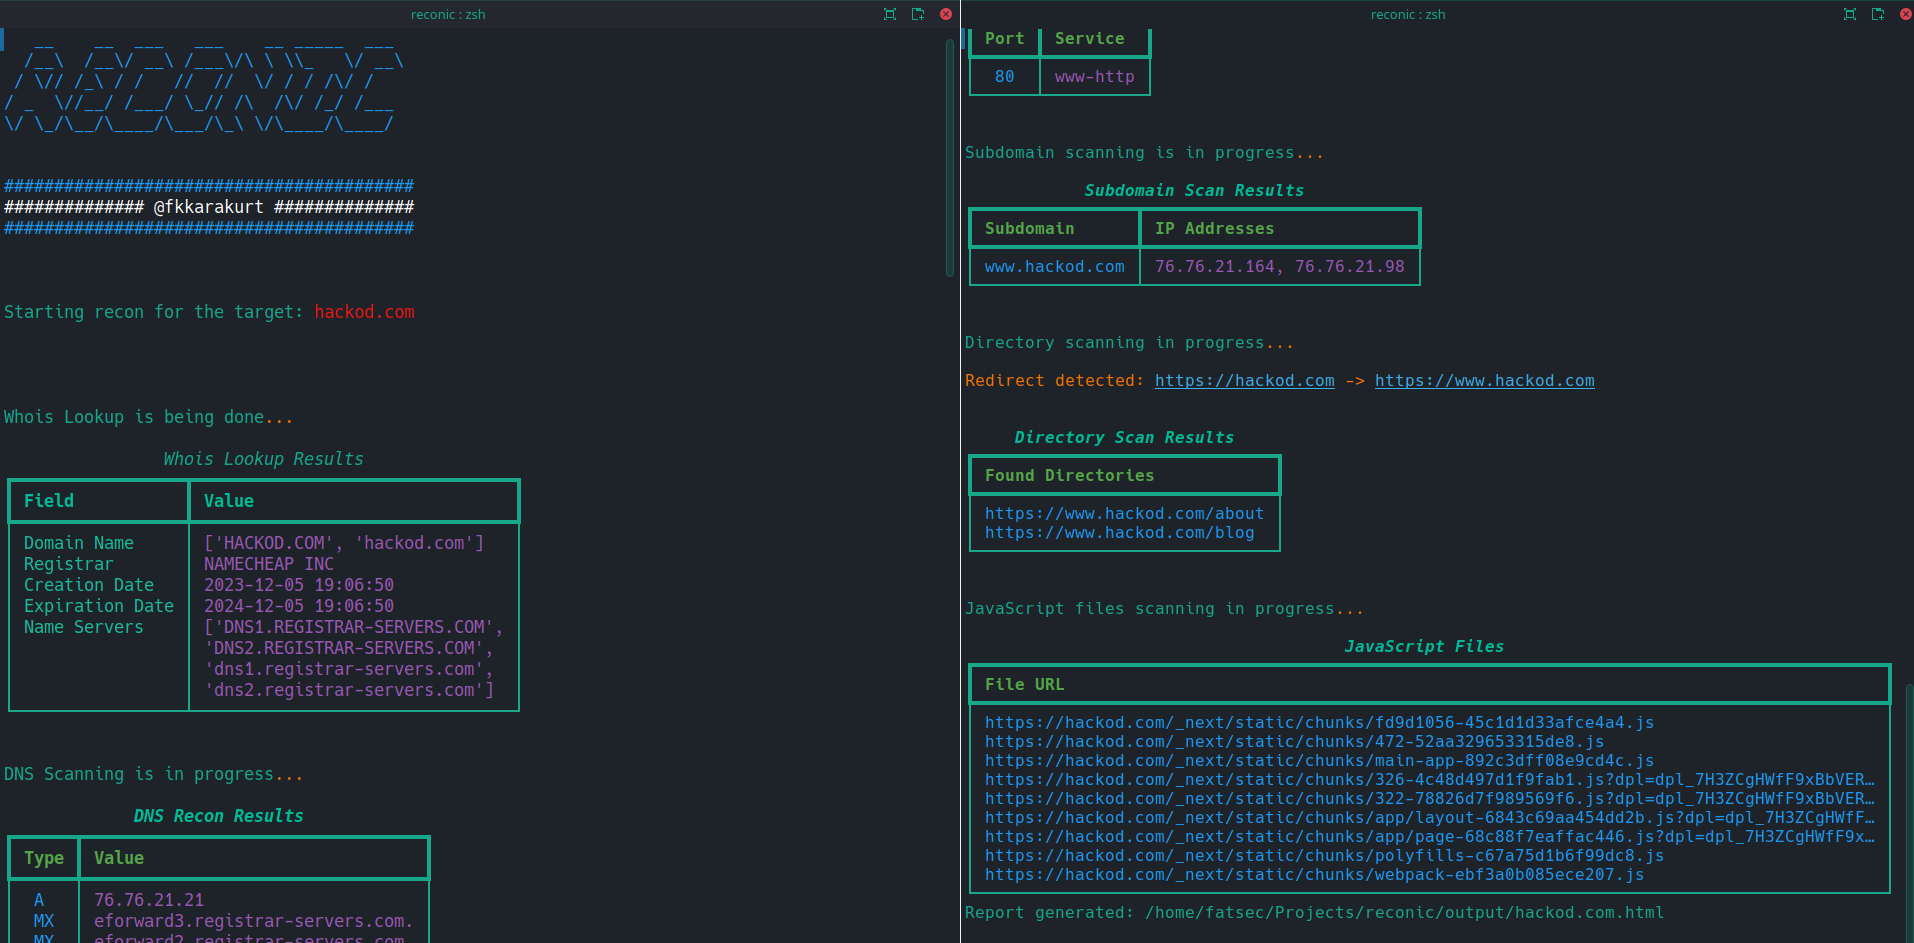Click the 'Service' column header
The width and height of the screenshot is (1914, 943).
[x=1090, y=39]
